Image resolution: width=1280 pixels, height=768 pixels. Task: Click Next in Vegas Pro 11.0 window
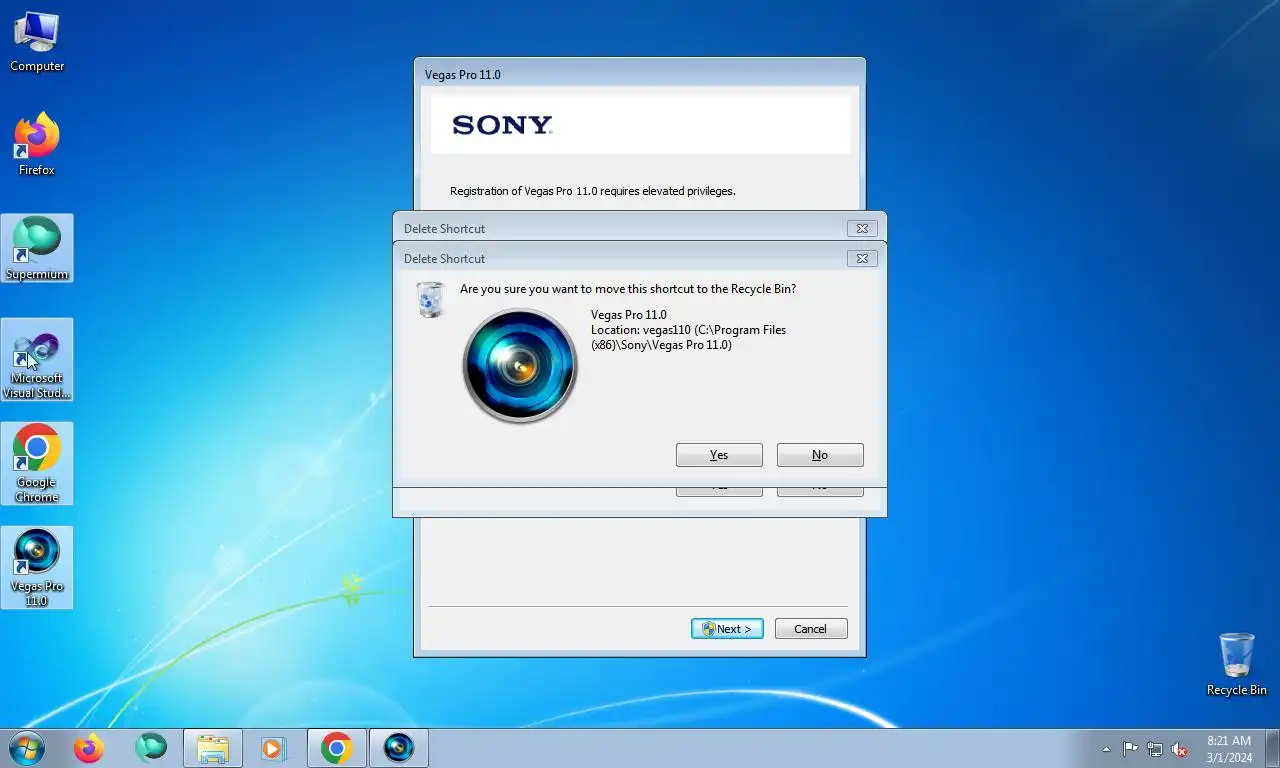tap(727, 629)
